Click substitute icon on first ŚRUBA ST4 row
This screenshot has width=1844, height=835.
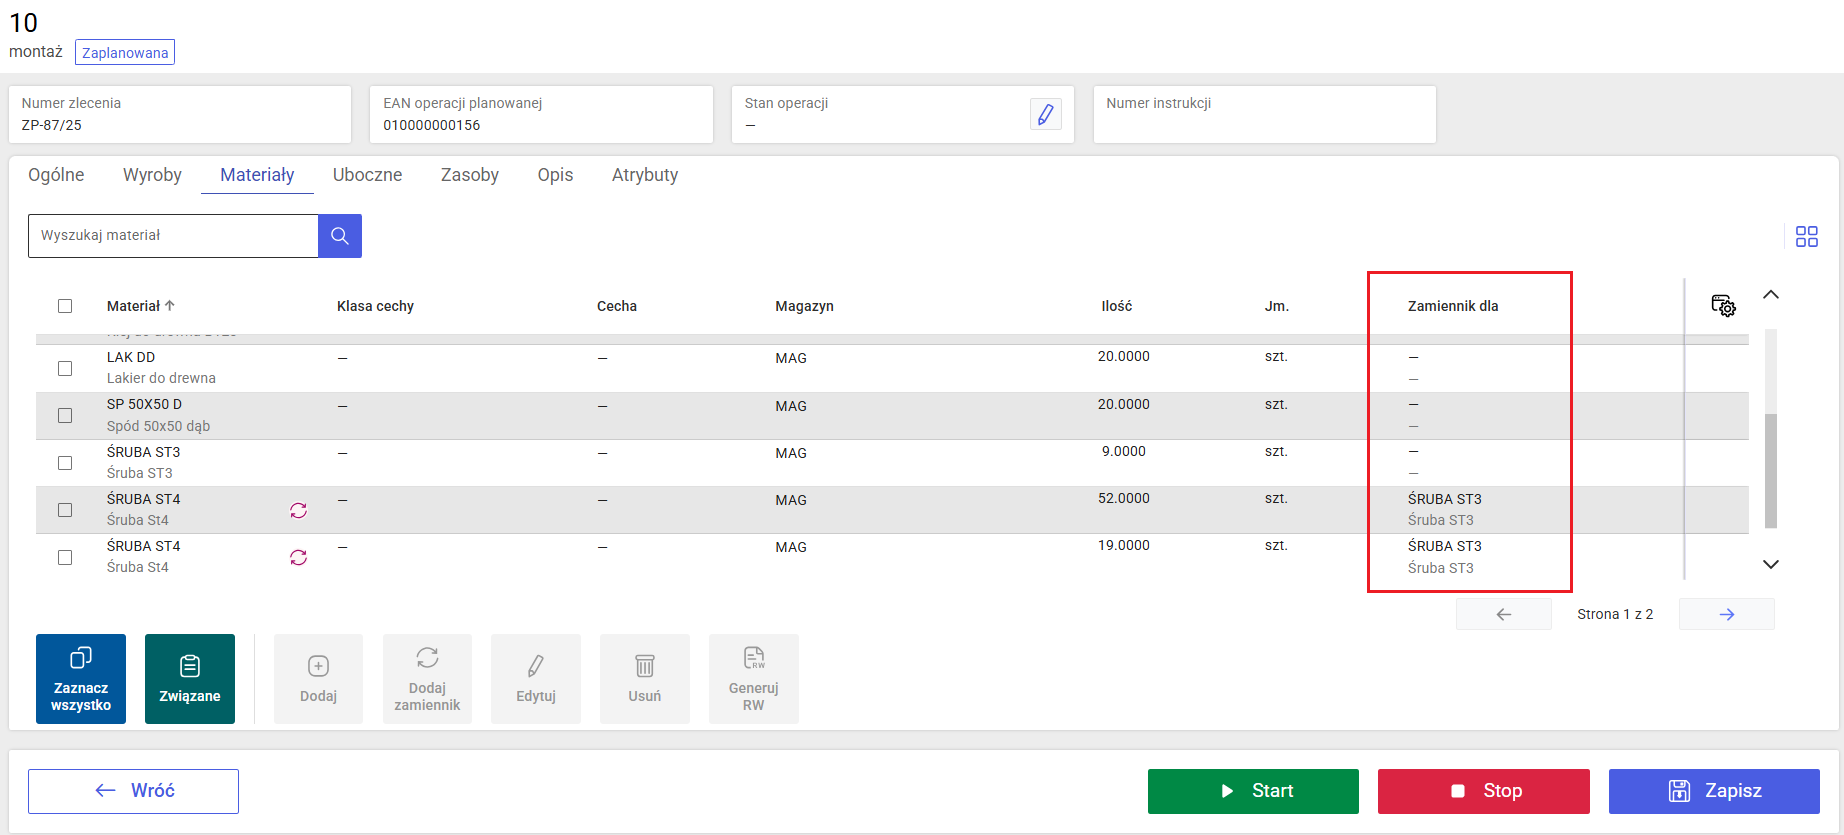coord(298,510)
